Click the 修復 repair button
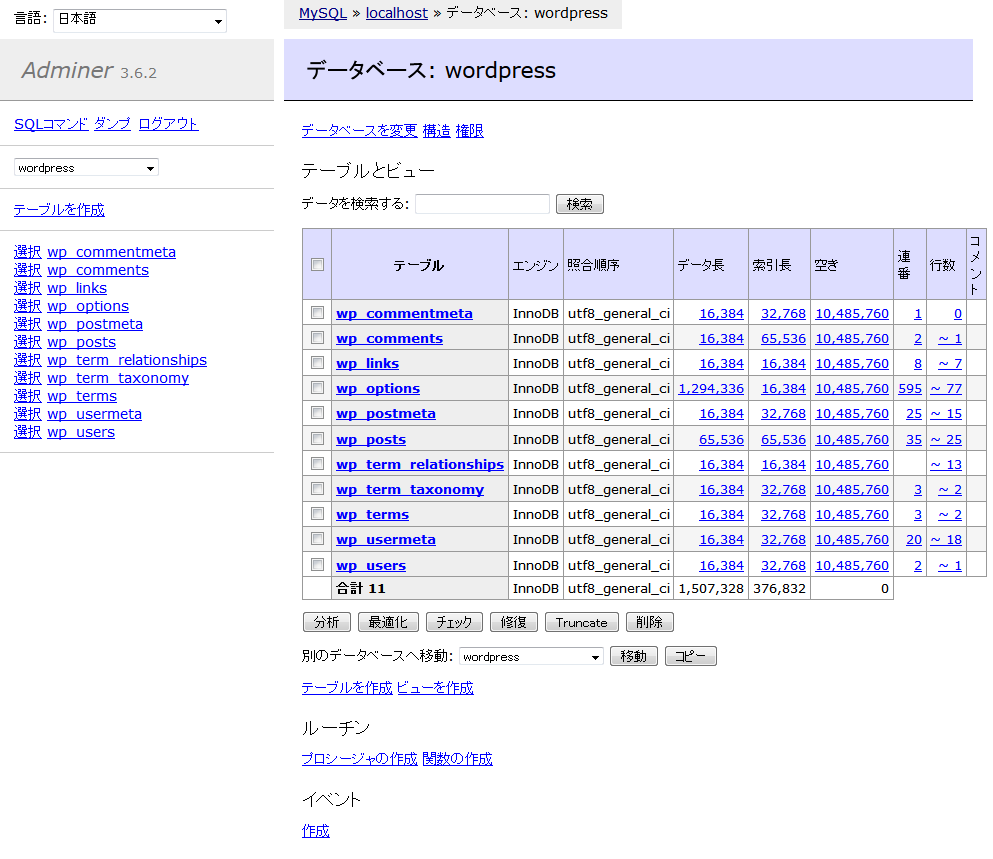This screenshot has height=859, width=993. click(x=514, y=622)
